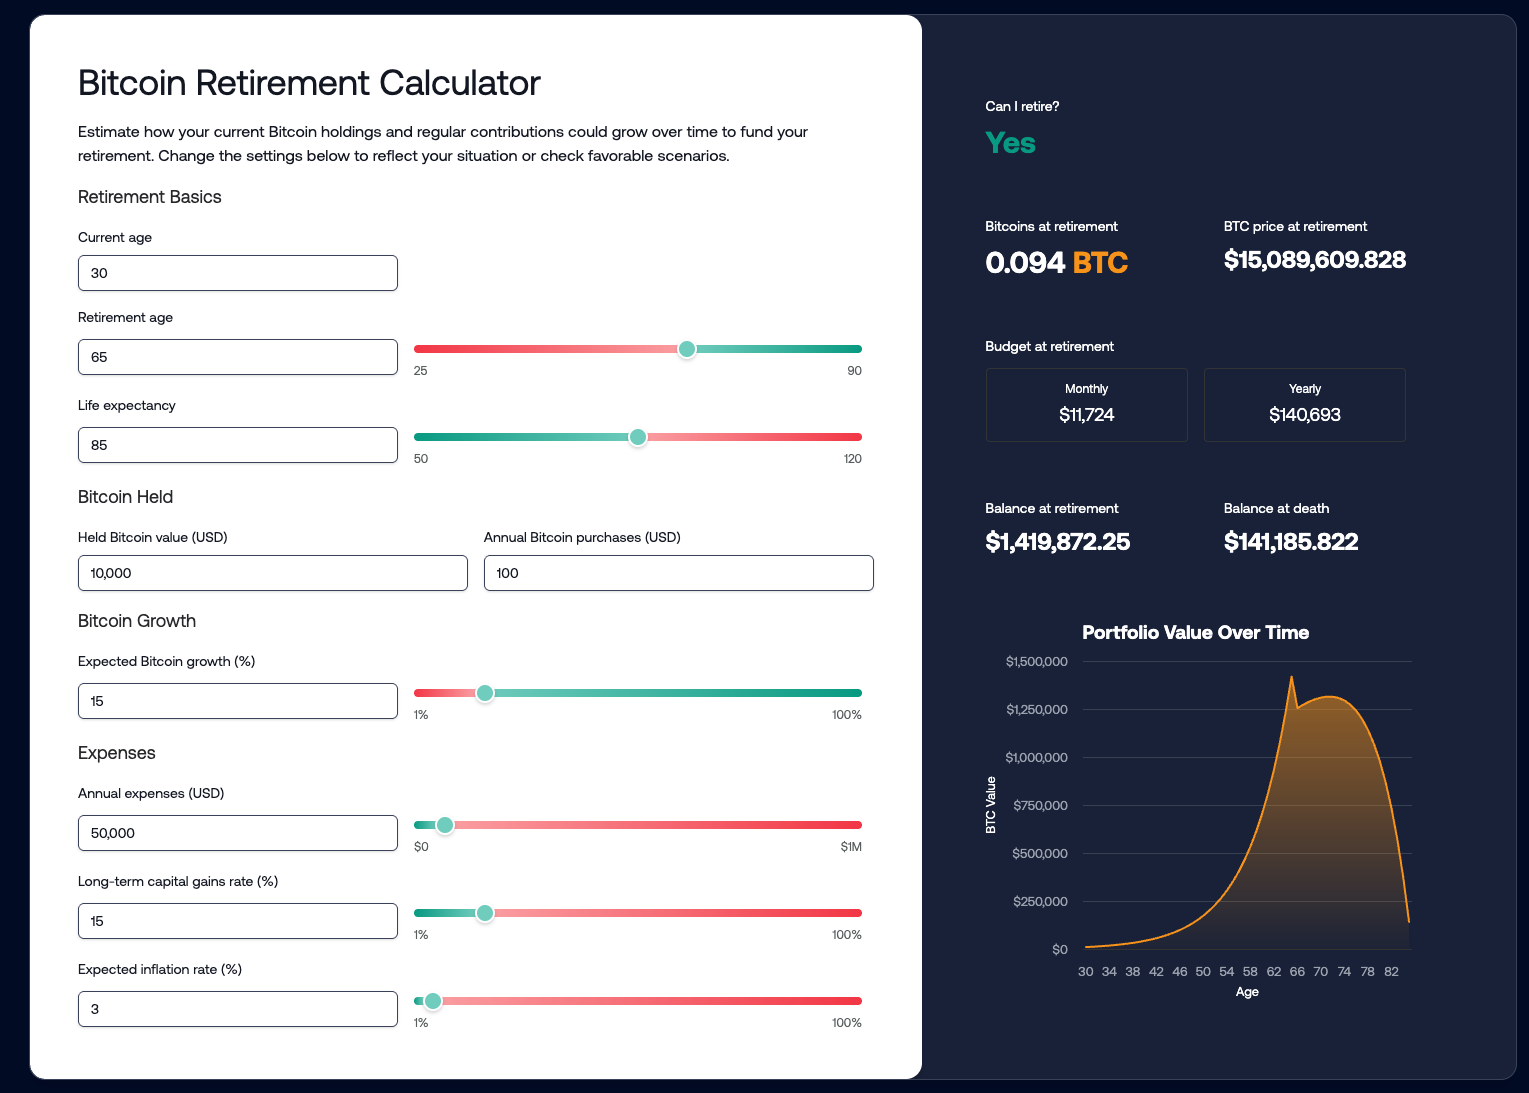1529x1093 pixels.
Task: Click the Annual expenses slider handle
Action: coord(446,825)
